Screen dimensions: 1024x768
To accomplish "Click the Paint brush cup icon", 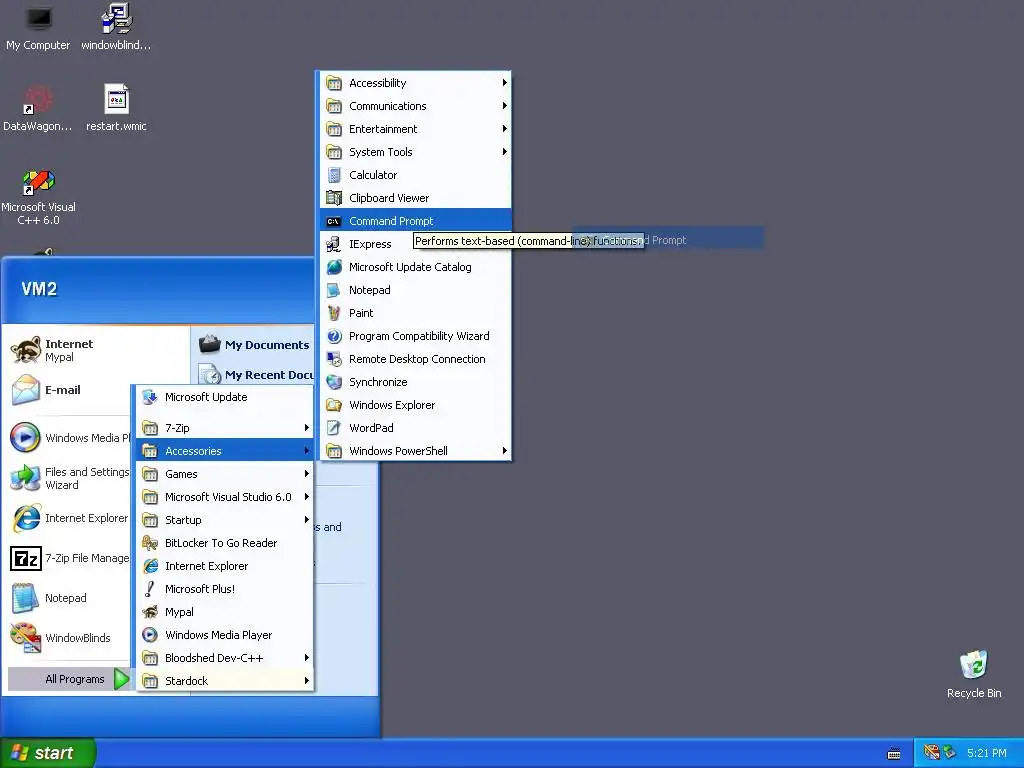I will coord(334,313).
